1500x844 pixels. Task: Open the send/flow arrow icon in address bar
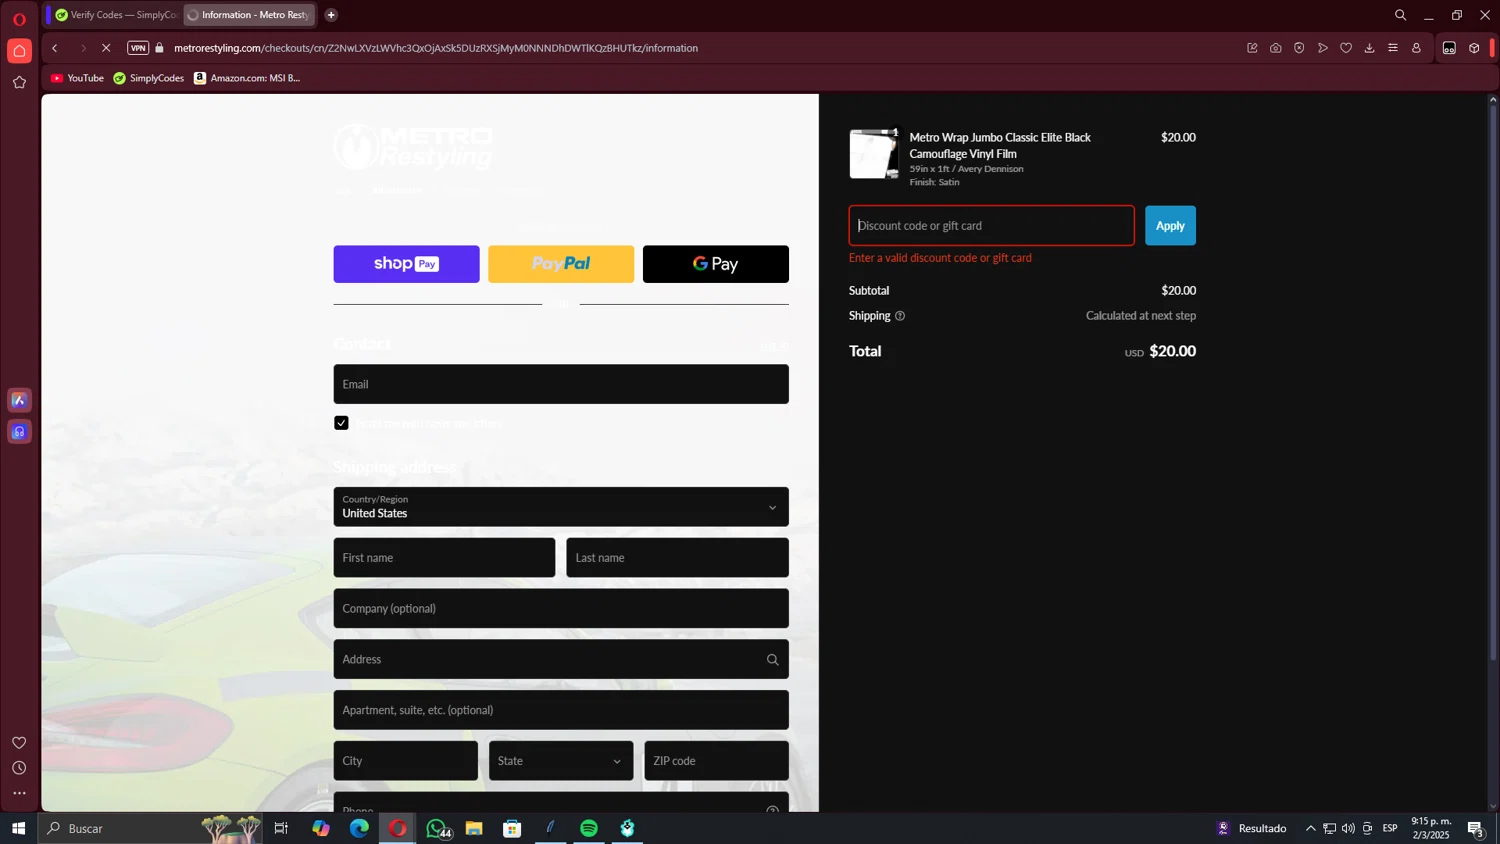tap(1323, 48)
